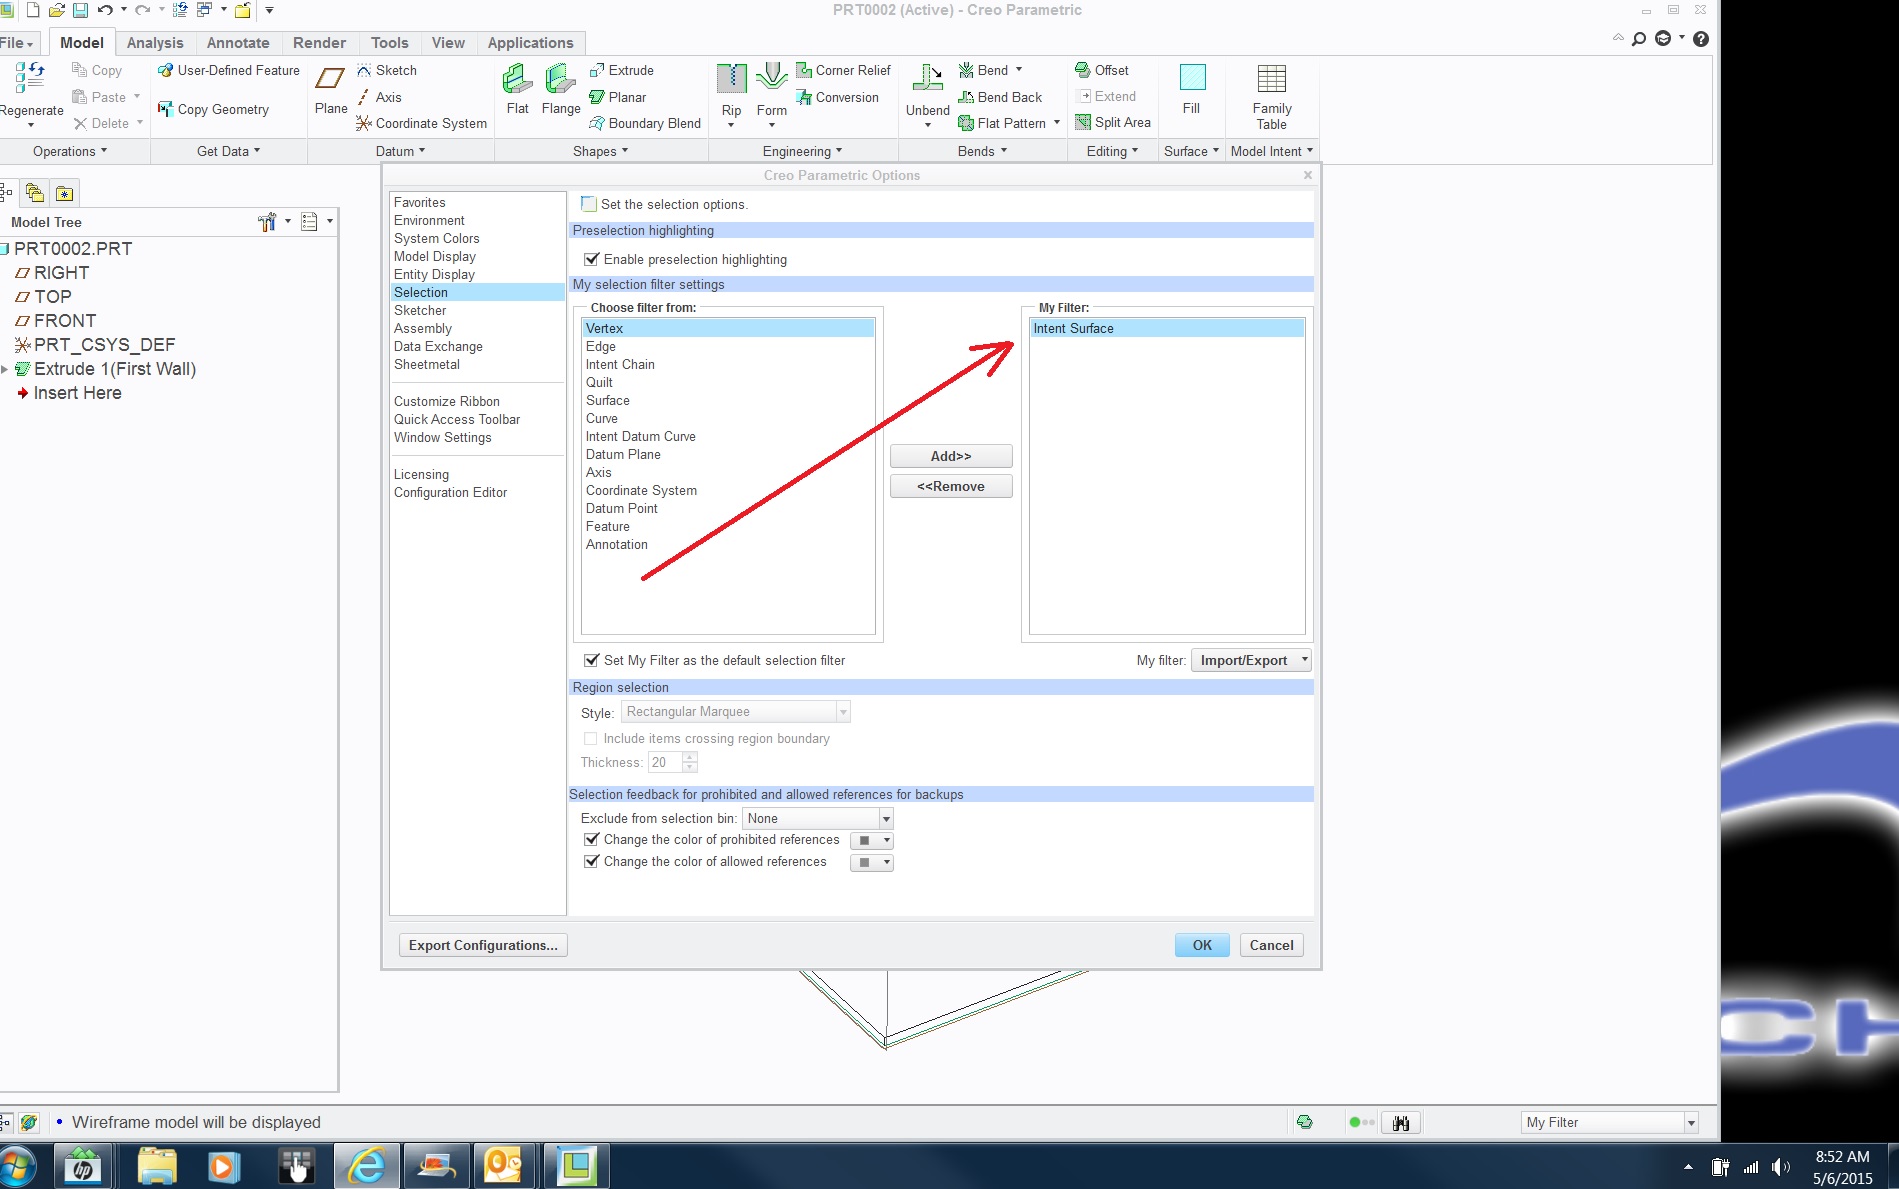This screenshot has height=1189, width=1899.
Task: Click the Coordinate System tool
Action: [x=421, y=123]
